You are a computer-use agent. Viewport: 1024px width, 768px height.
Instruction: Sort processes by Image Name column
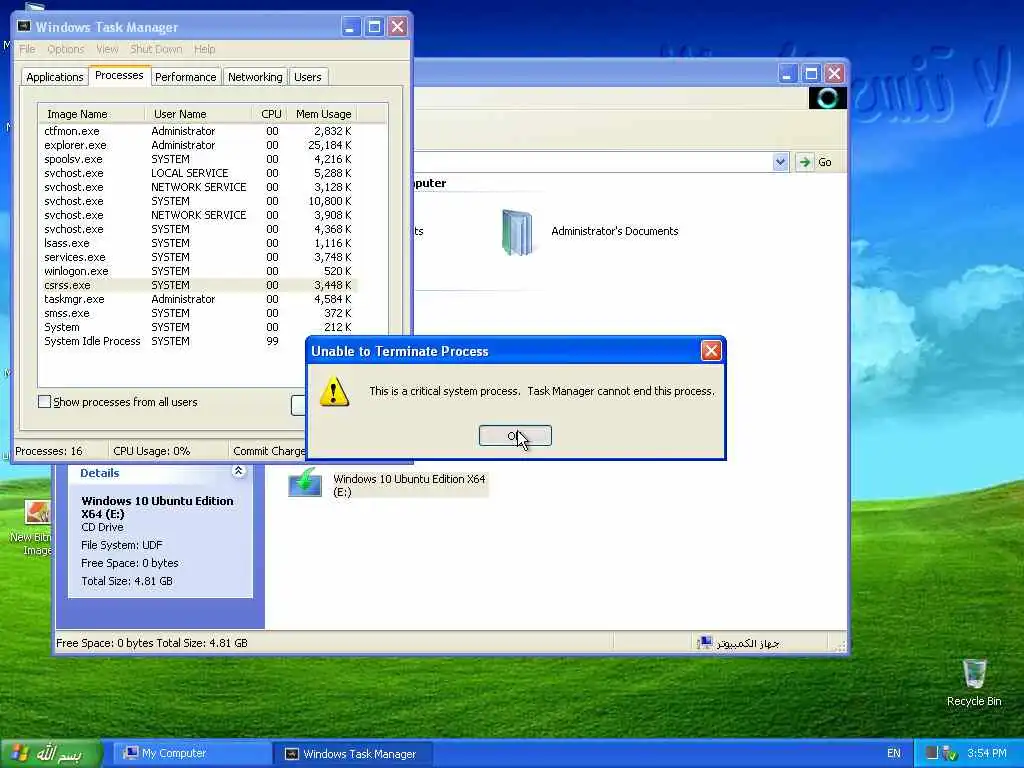coord(91,114)
